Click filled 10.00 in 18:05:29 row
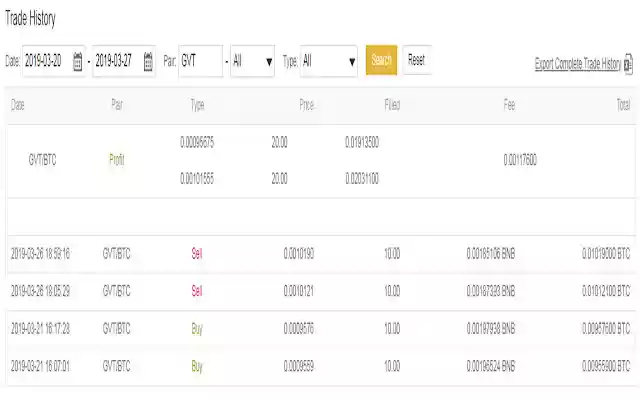This screenshot has width=640, height=400. [x=392, y=291]
